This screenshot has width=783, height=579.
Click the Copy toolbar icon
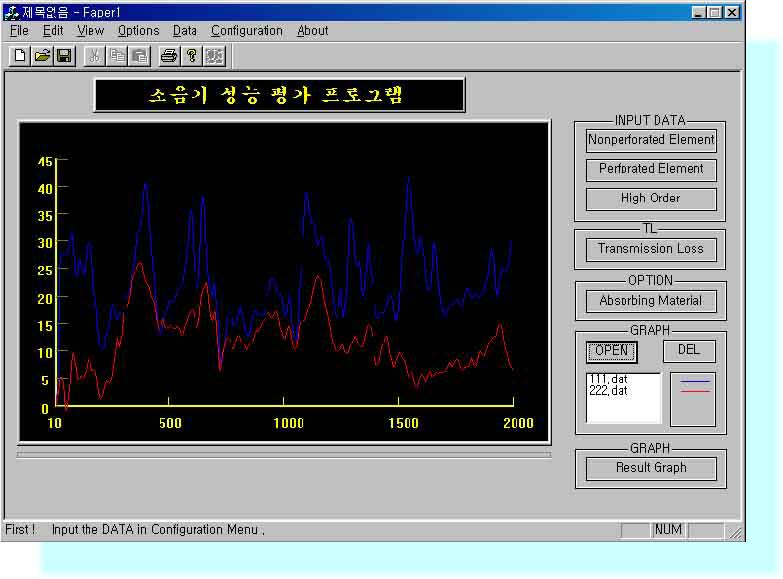tap(117, 56)
